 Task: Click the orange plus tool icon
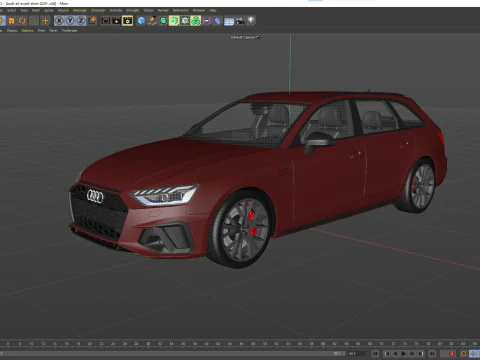click(45, 21)
